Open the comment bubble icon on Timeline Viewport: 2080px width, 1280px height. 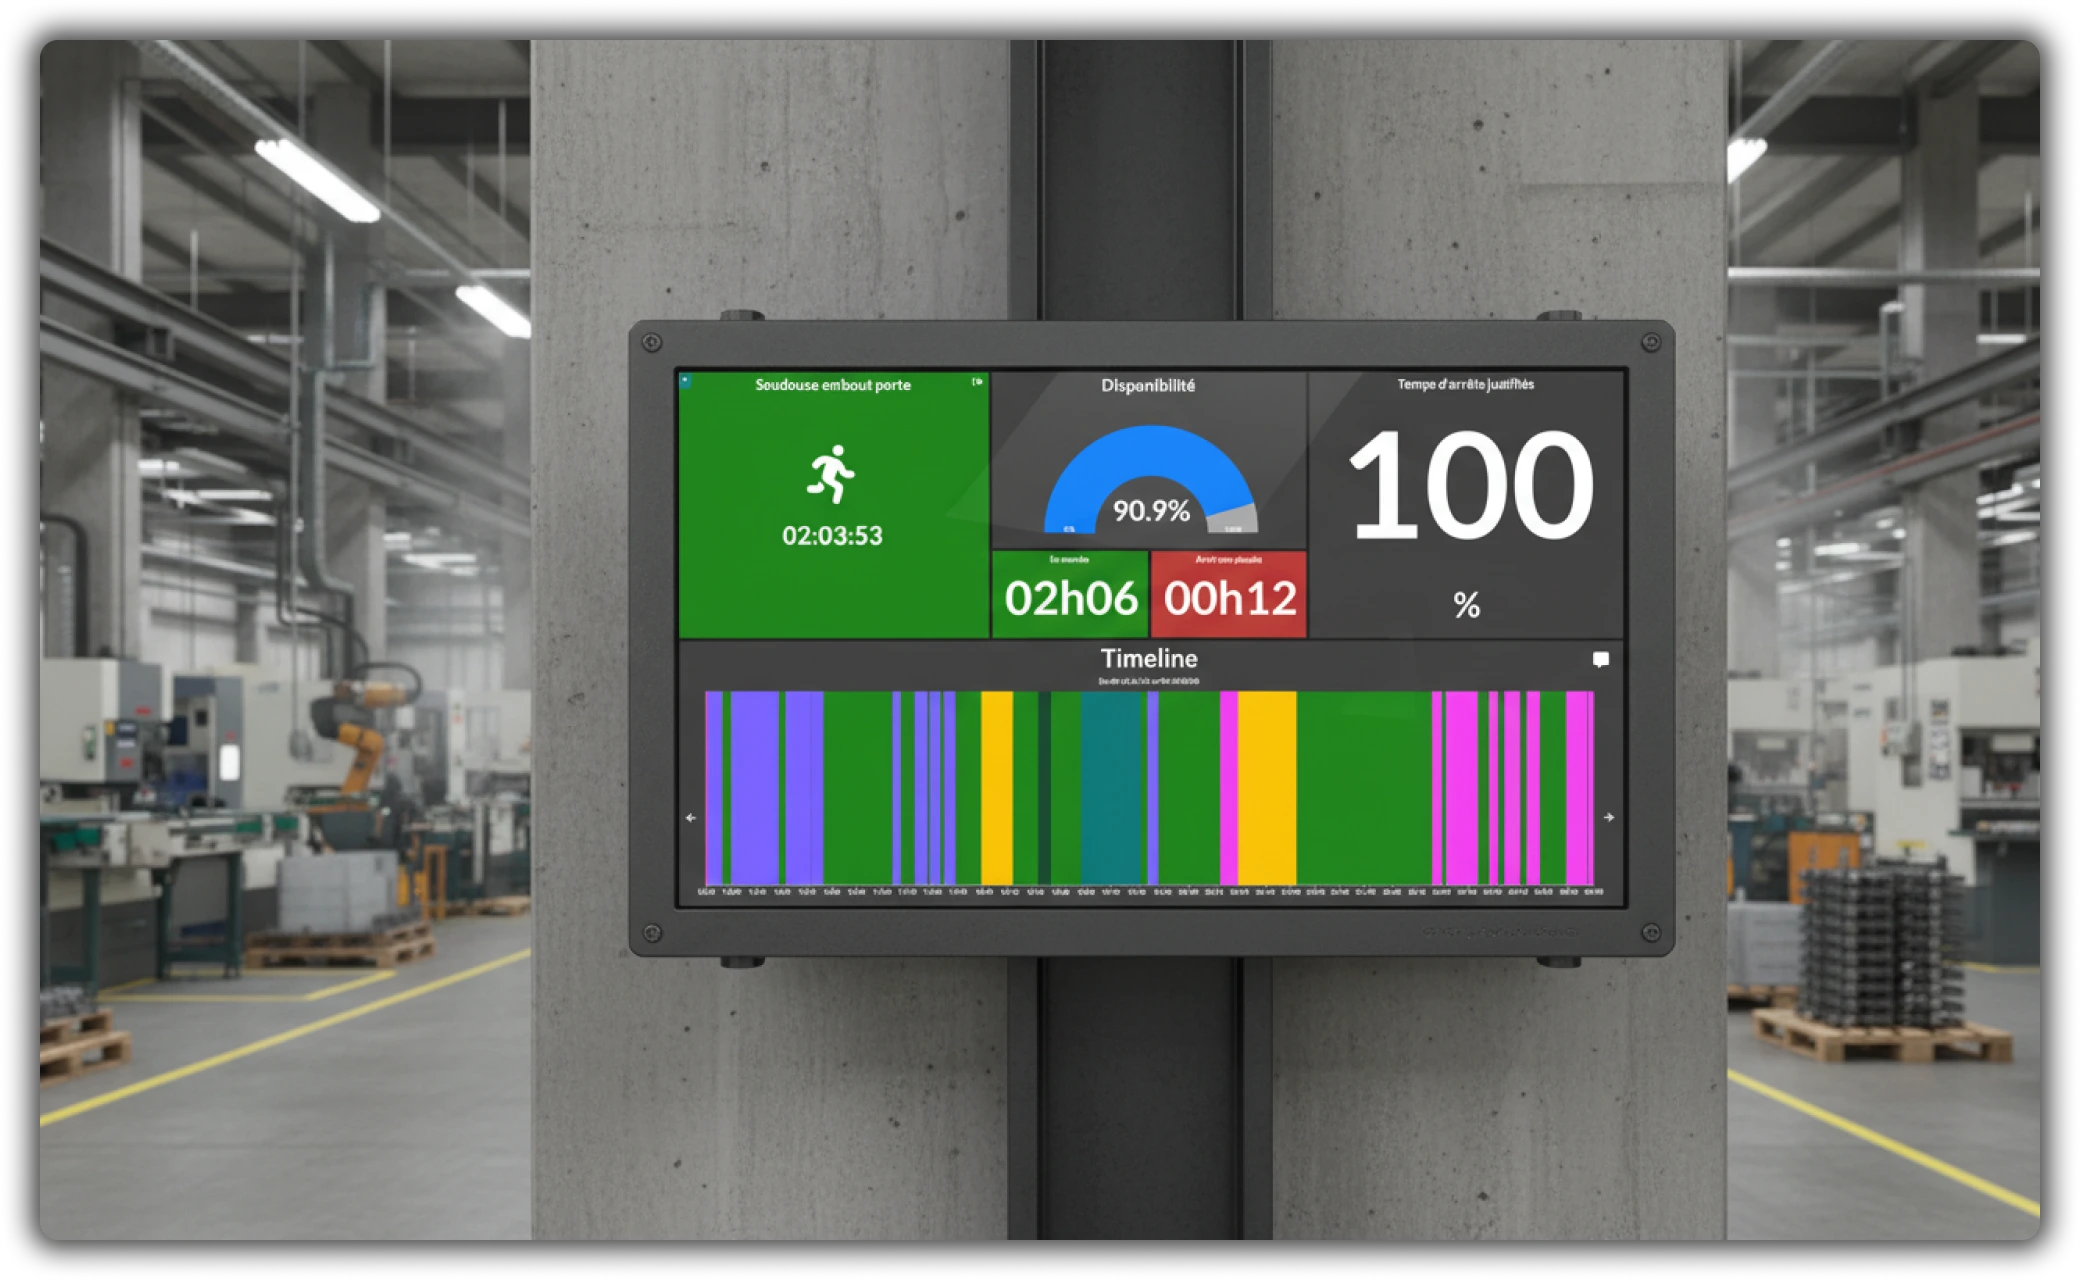click(1600, 660)
